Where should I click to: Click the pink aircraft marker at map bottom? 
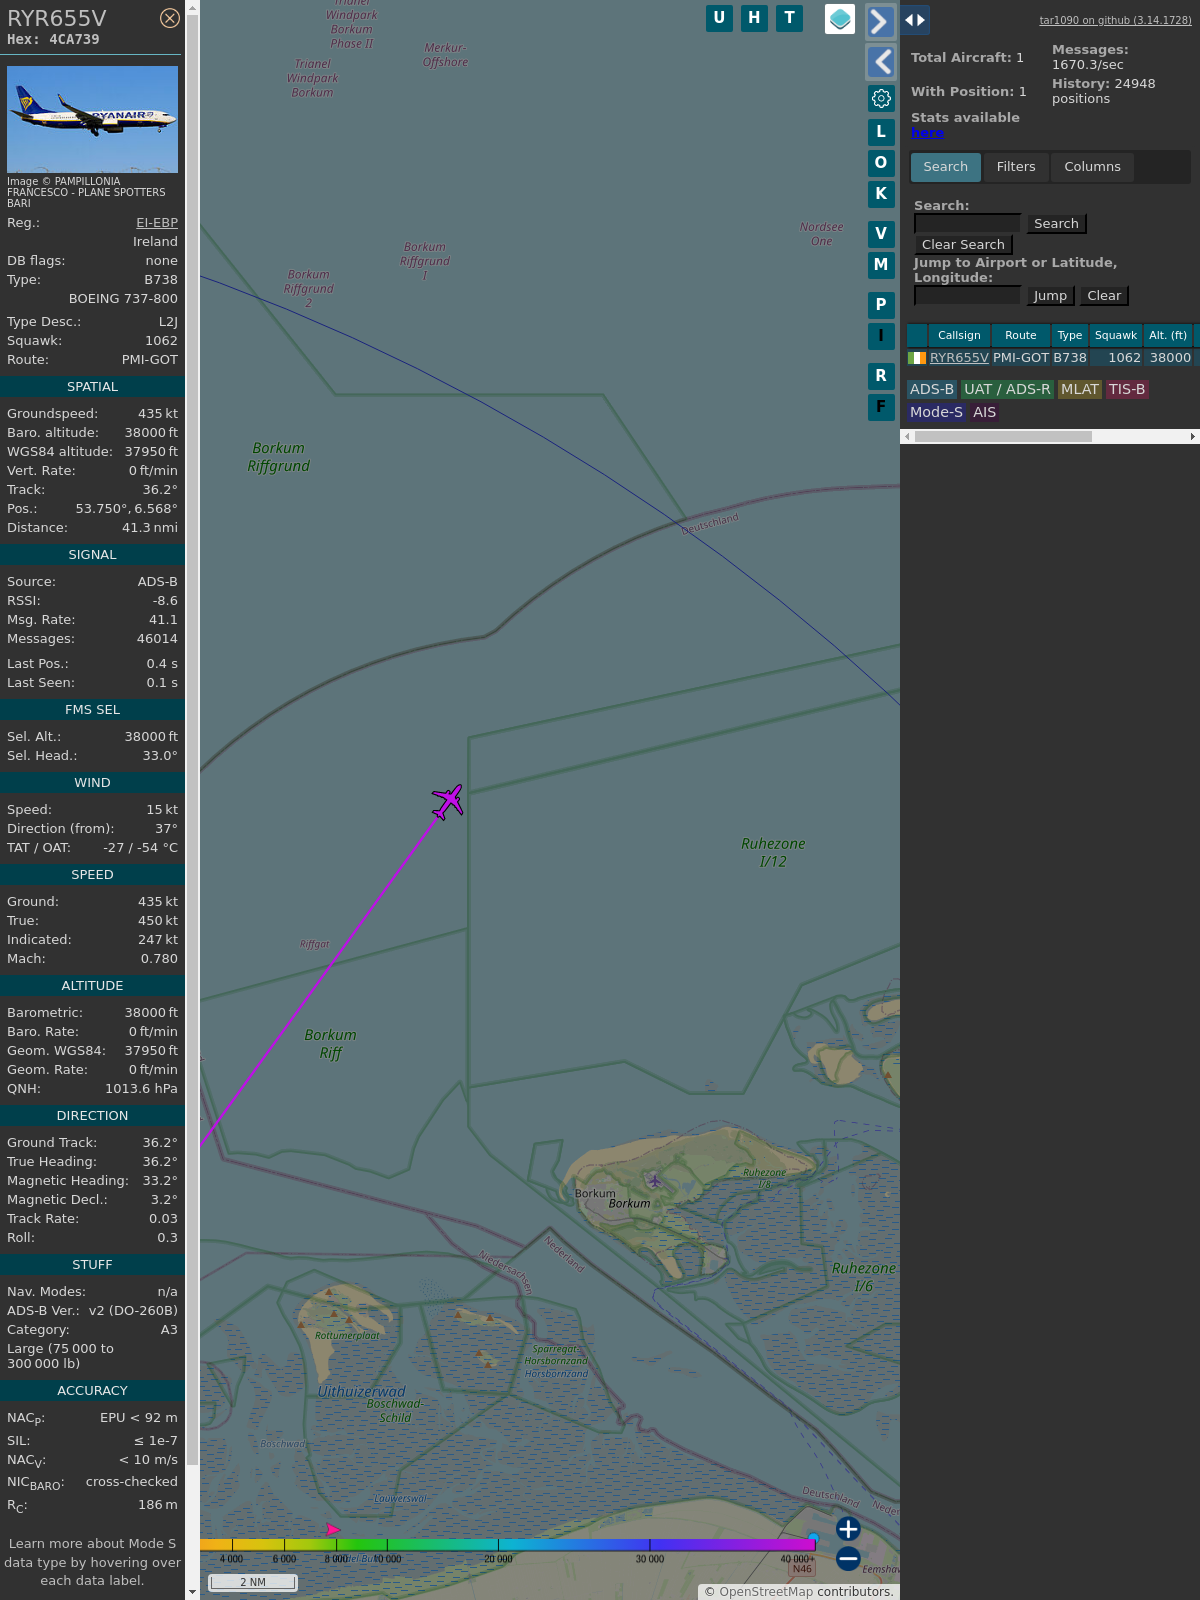click(333, 1530)
